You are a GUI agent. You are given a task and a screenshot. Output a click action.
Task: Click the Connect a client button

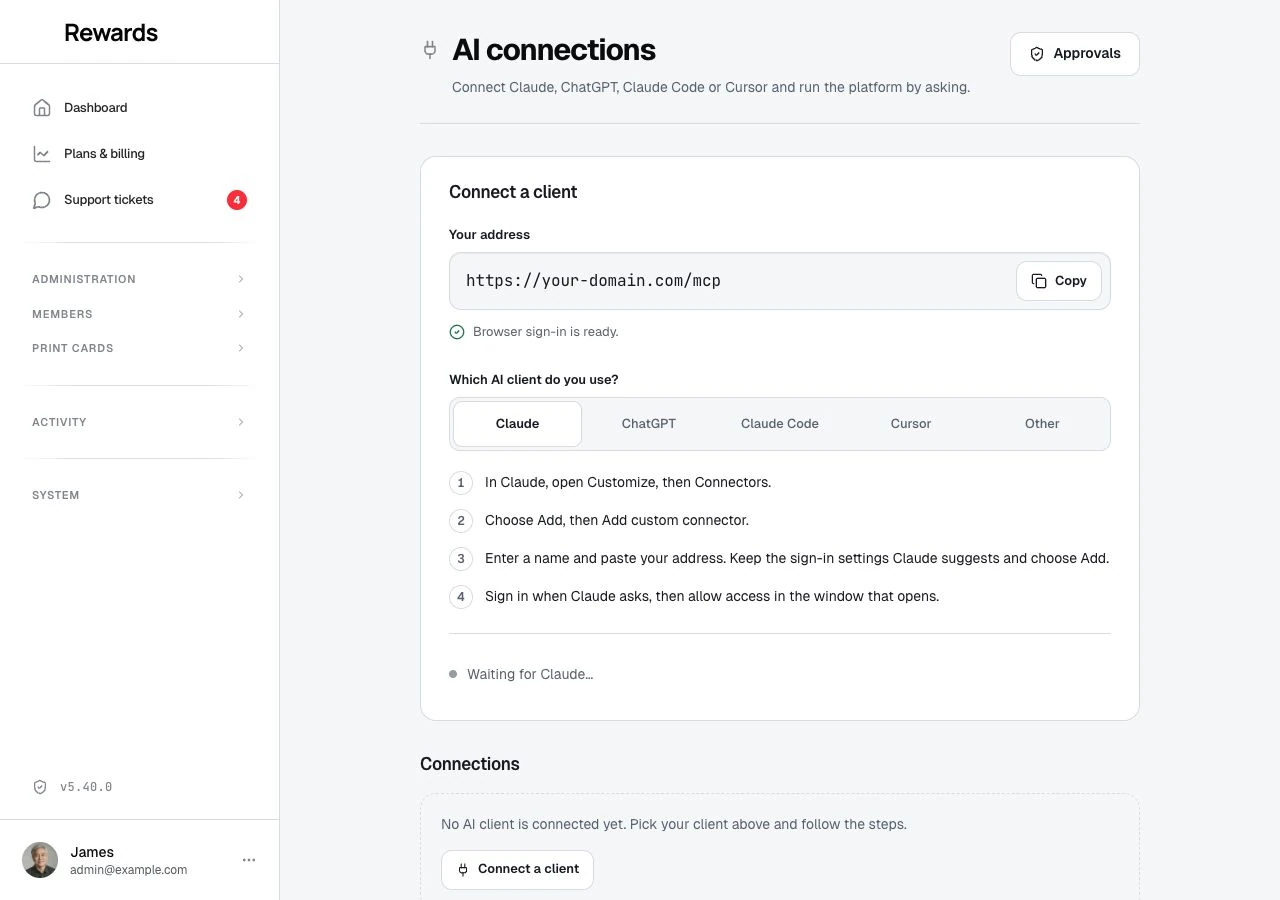517,870
